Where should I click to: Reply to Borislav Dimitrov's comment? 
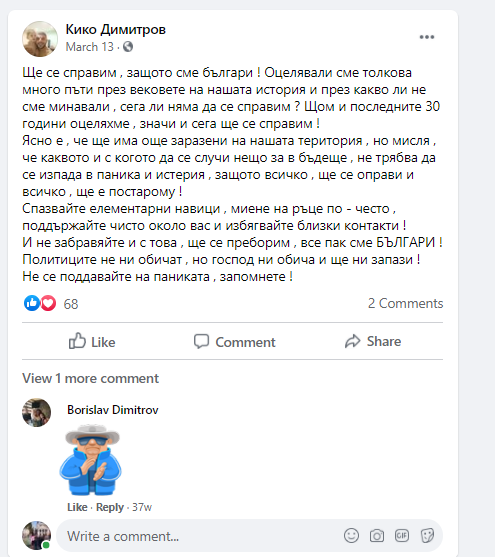(x=110, y=507)
